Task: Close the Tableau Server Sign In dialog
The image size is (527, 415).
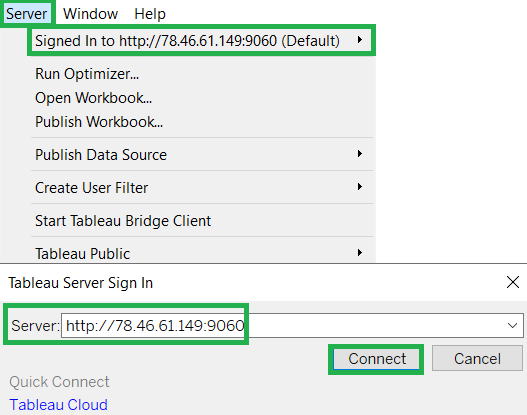Action: pyautogui.click(x=513, y=282)
